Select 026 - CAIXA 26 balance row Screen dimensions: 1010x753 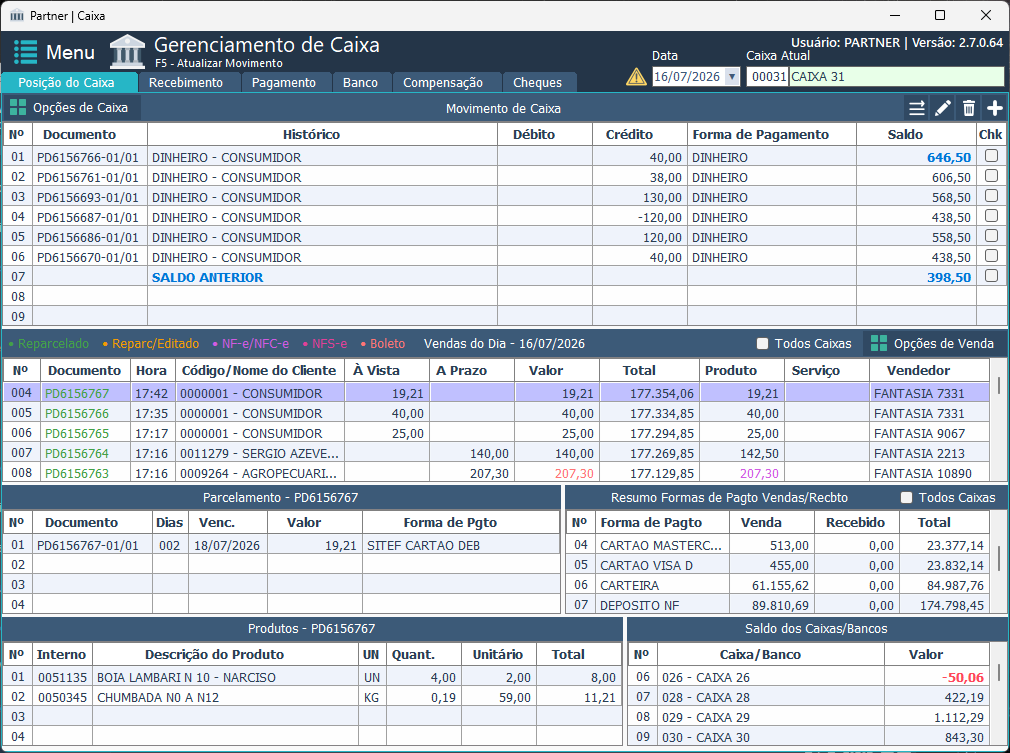[809, 677]
